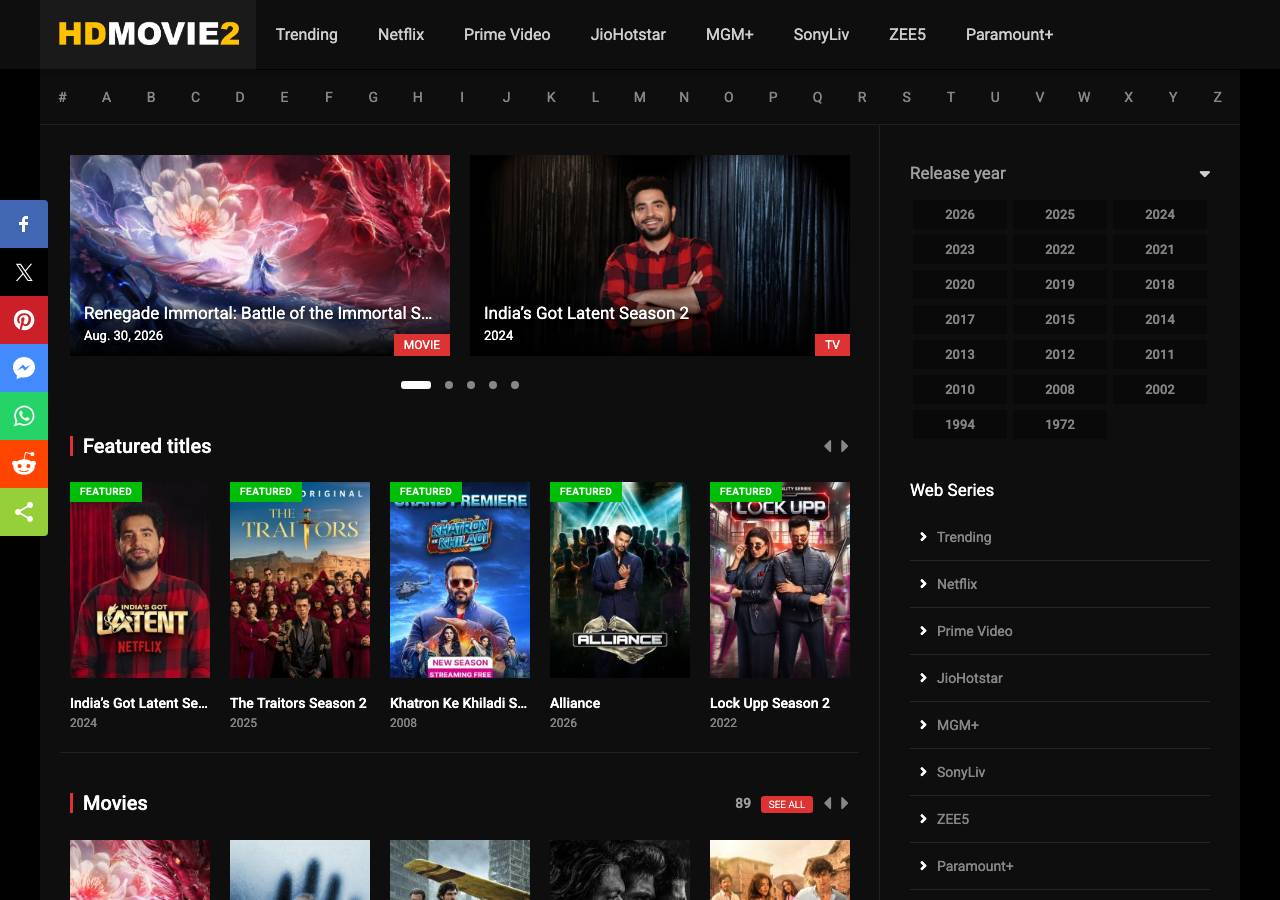Viewport: 1280px width, 900px height.
Task: Click the MOVIE tag on Renegade banner
Action: click(422, 345)
